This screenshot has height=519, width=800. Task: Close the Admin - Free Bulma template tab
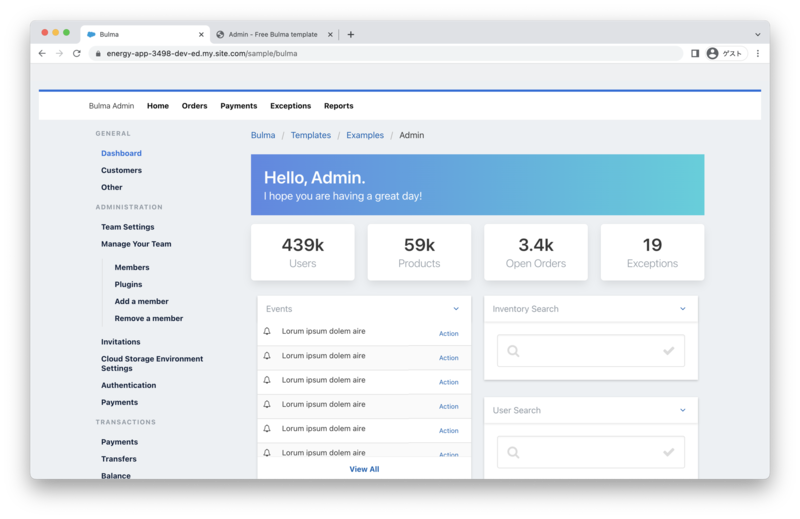(330, 34)
